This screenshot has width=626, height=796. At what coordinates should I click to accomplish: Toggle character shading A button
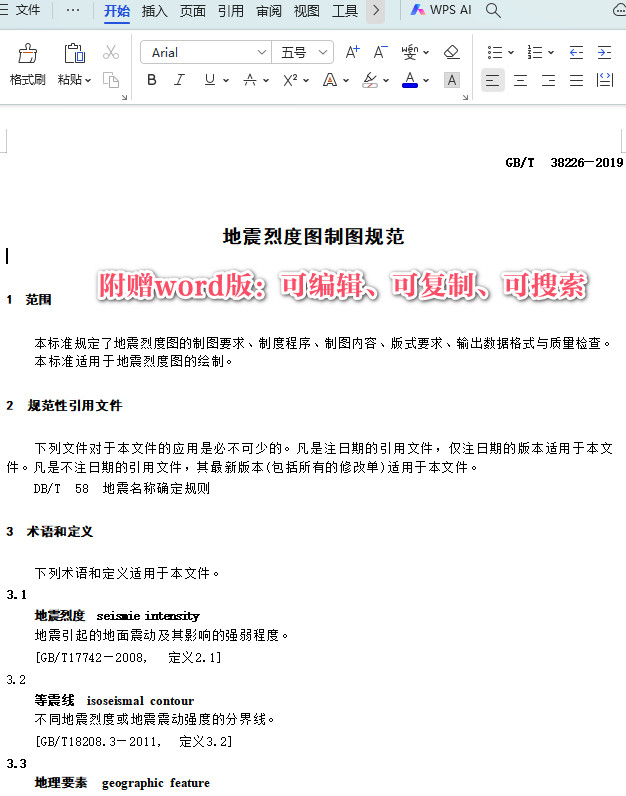451,80
